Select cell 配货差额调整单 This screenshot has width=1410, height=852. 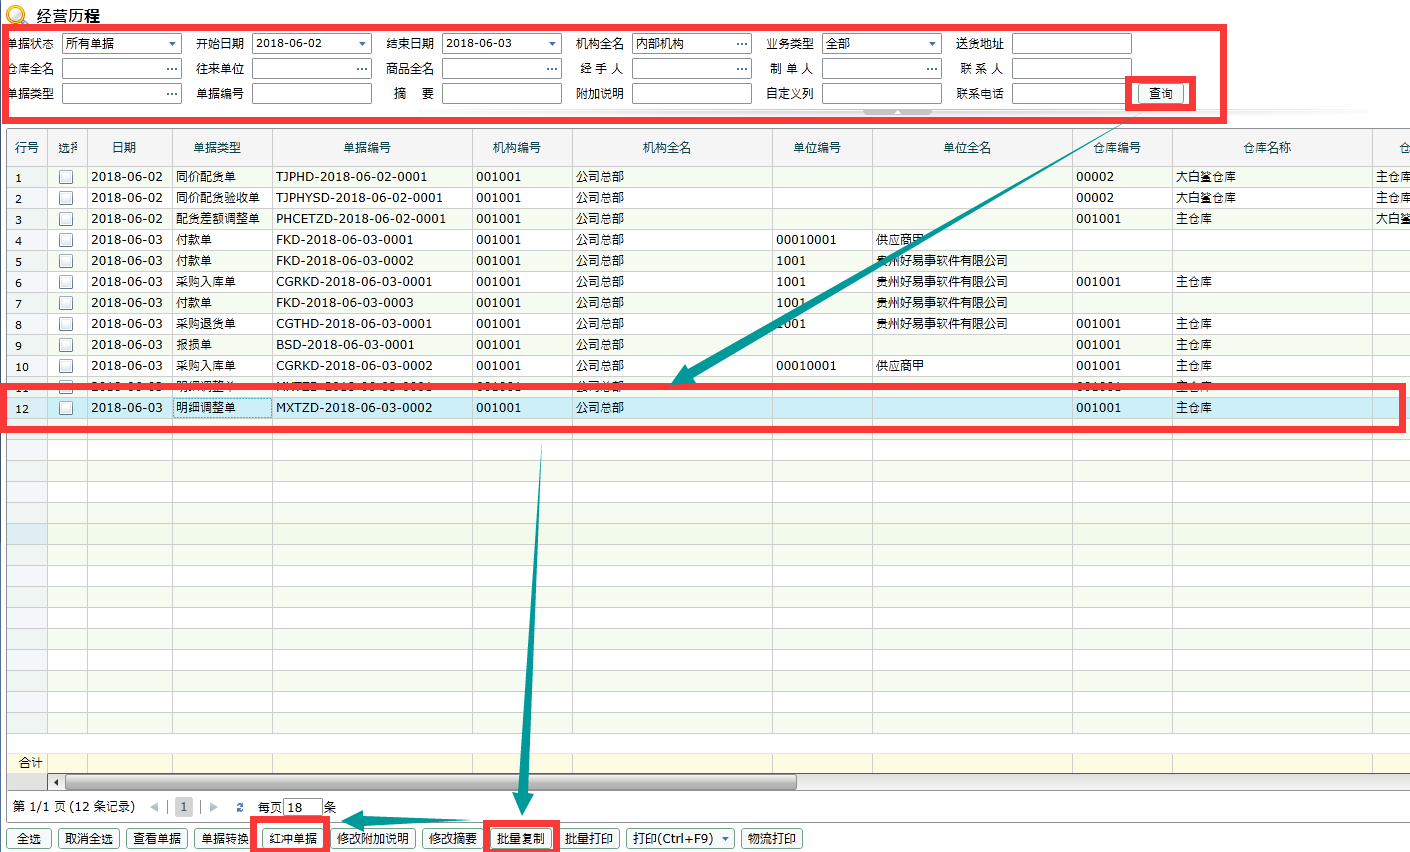coord(222,219)
